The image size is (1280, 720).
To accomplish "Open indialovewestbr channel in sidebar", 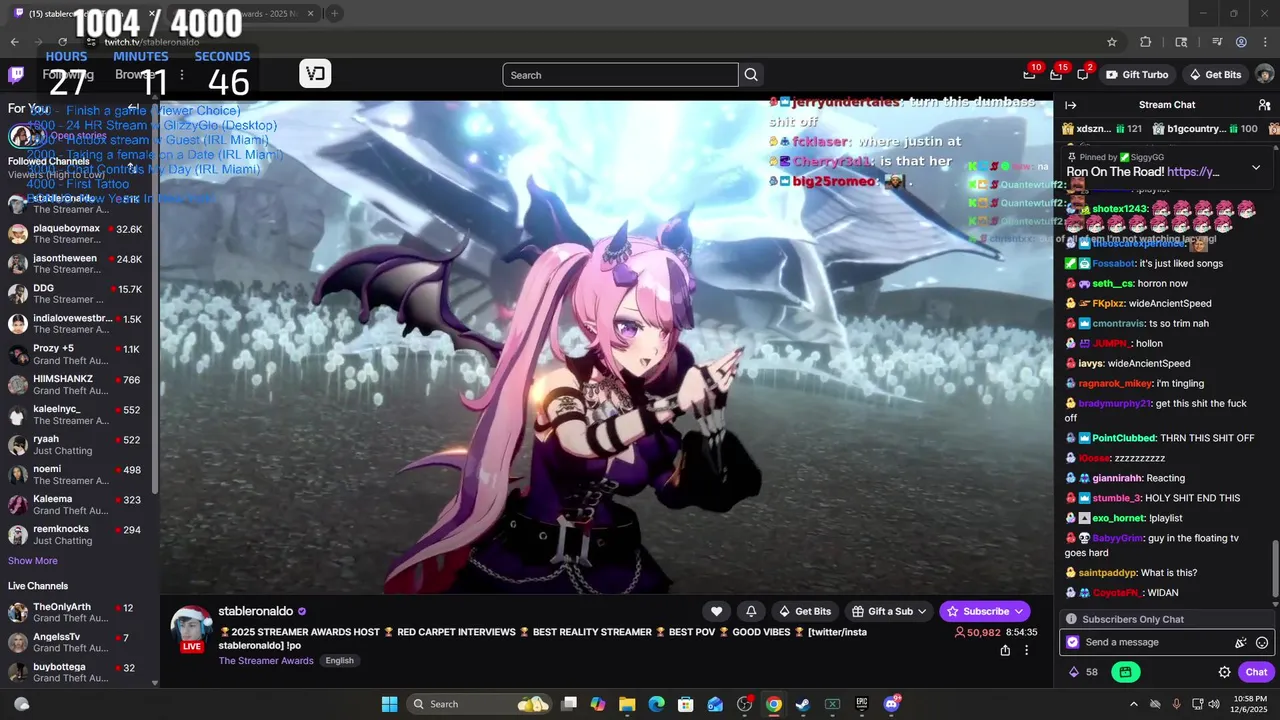I will point(79,324).
